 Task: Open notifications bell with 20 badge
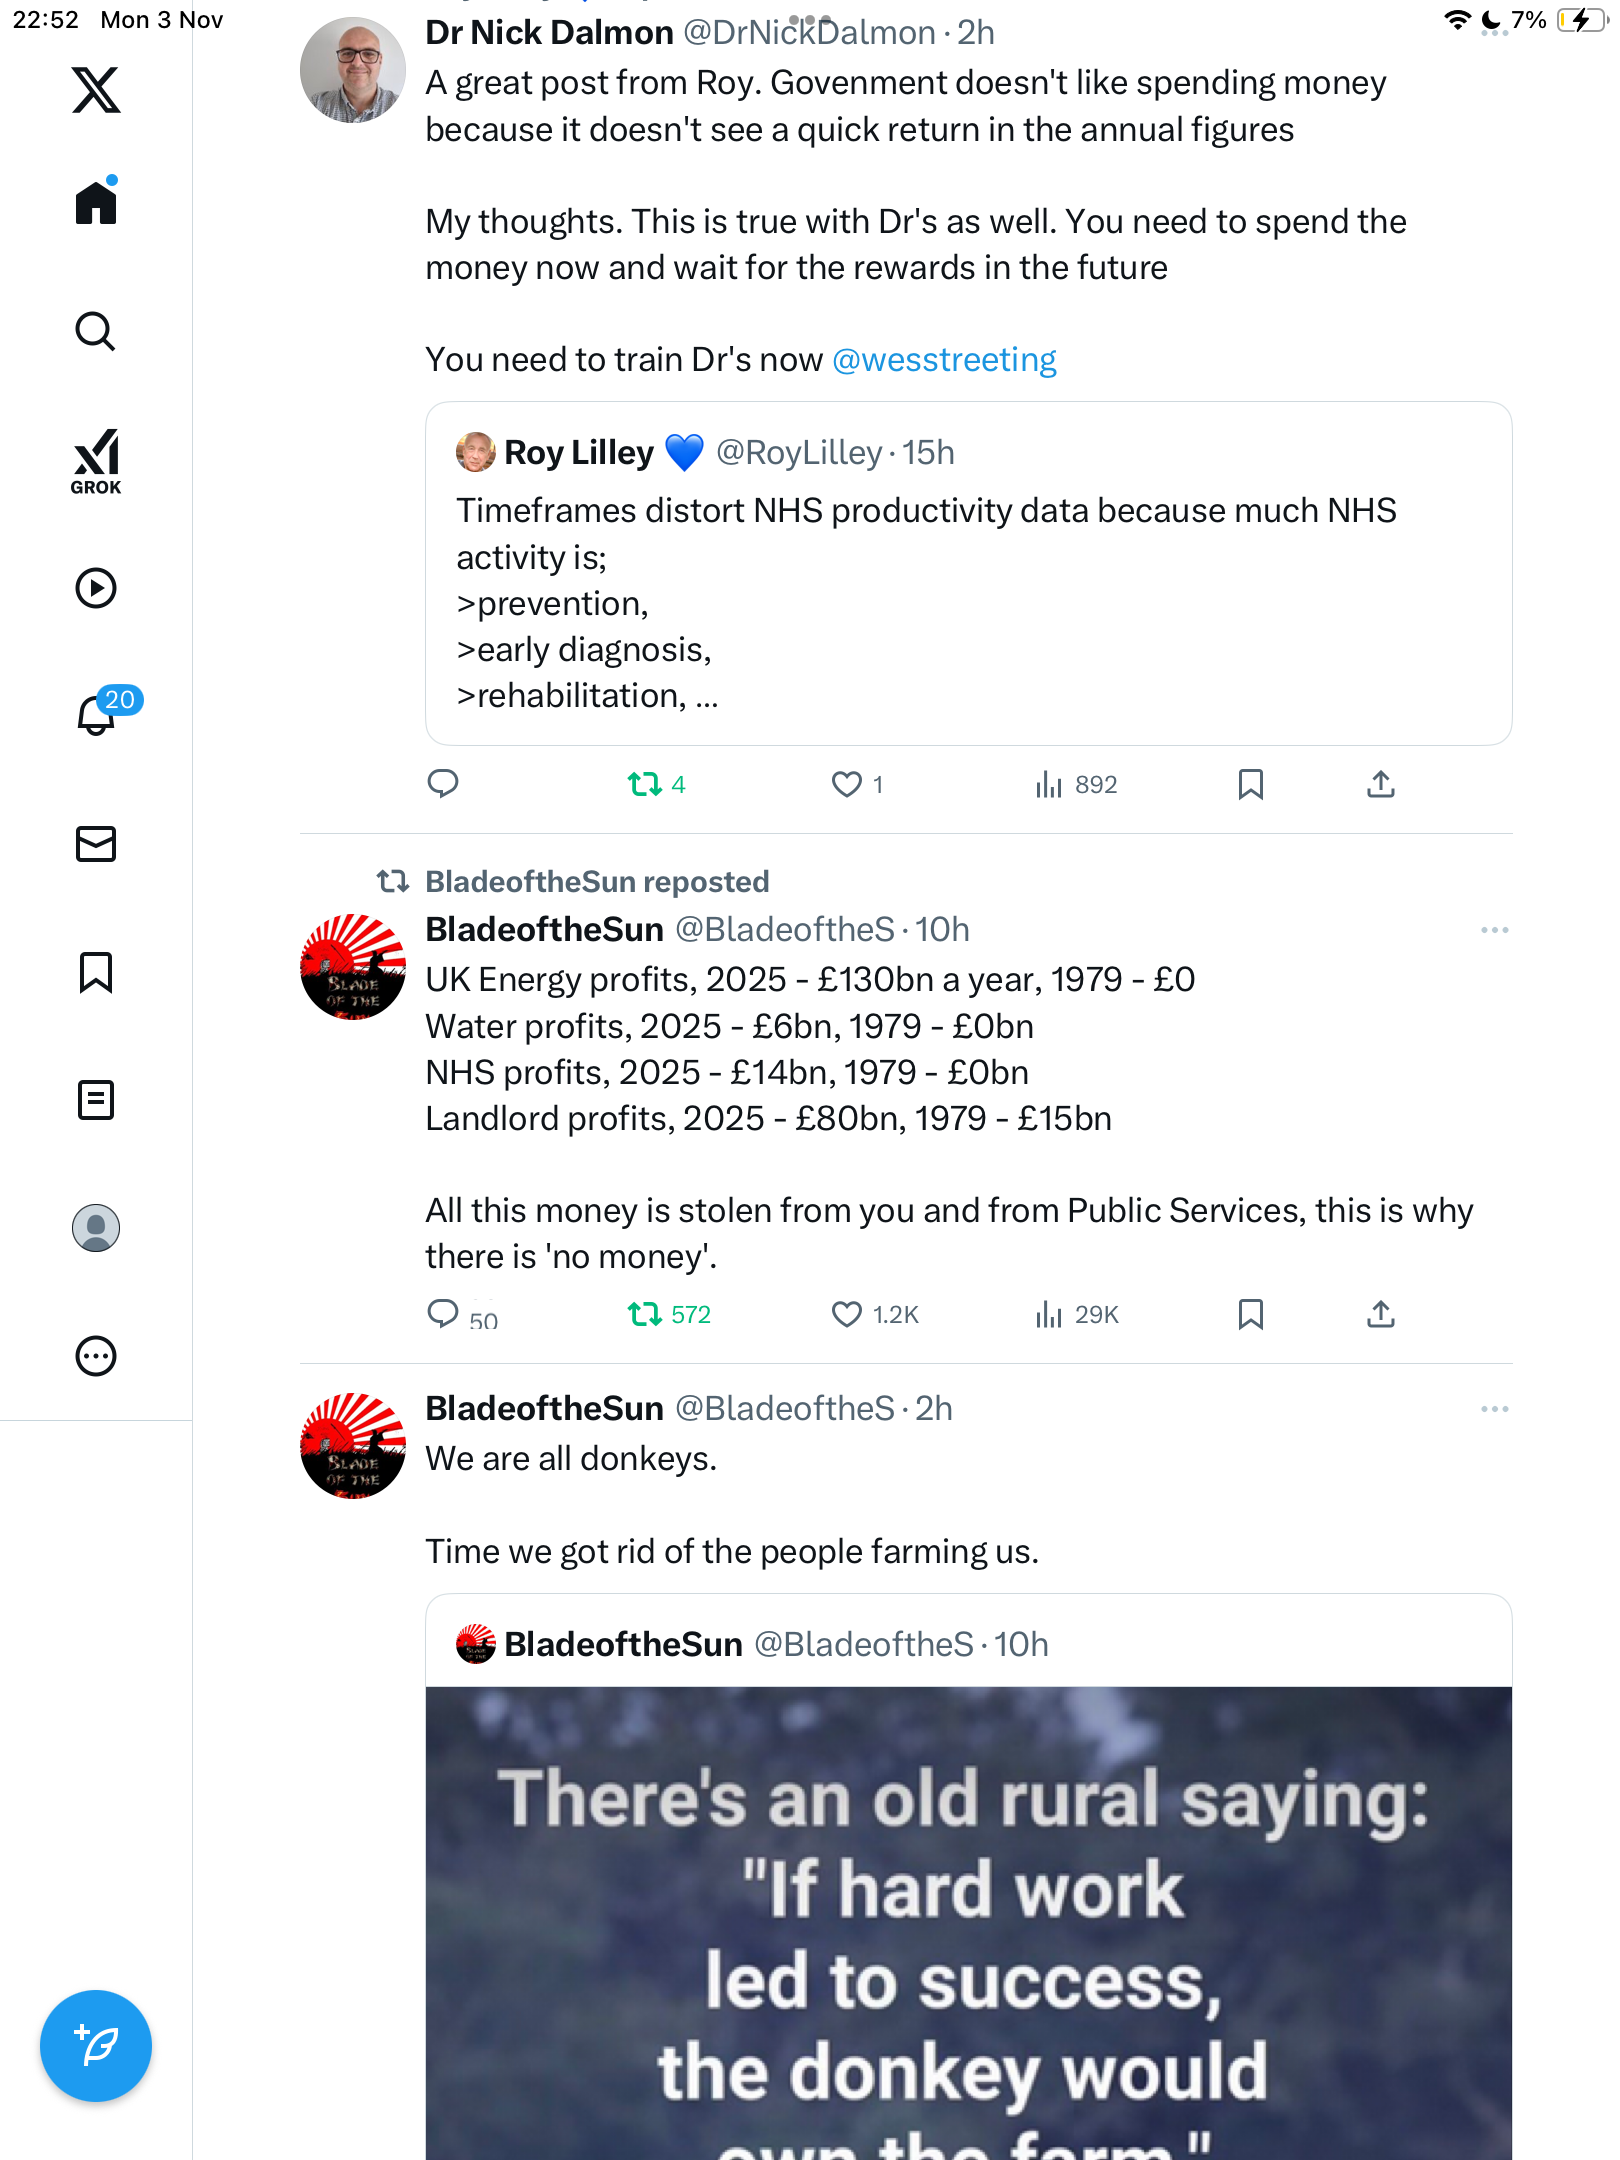point(98,714)
